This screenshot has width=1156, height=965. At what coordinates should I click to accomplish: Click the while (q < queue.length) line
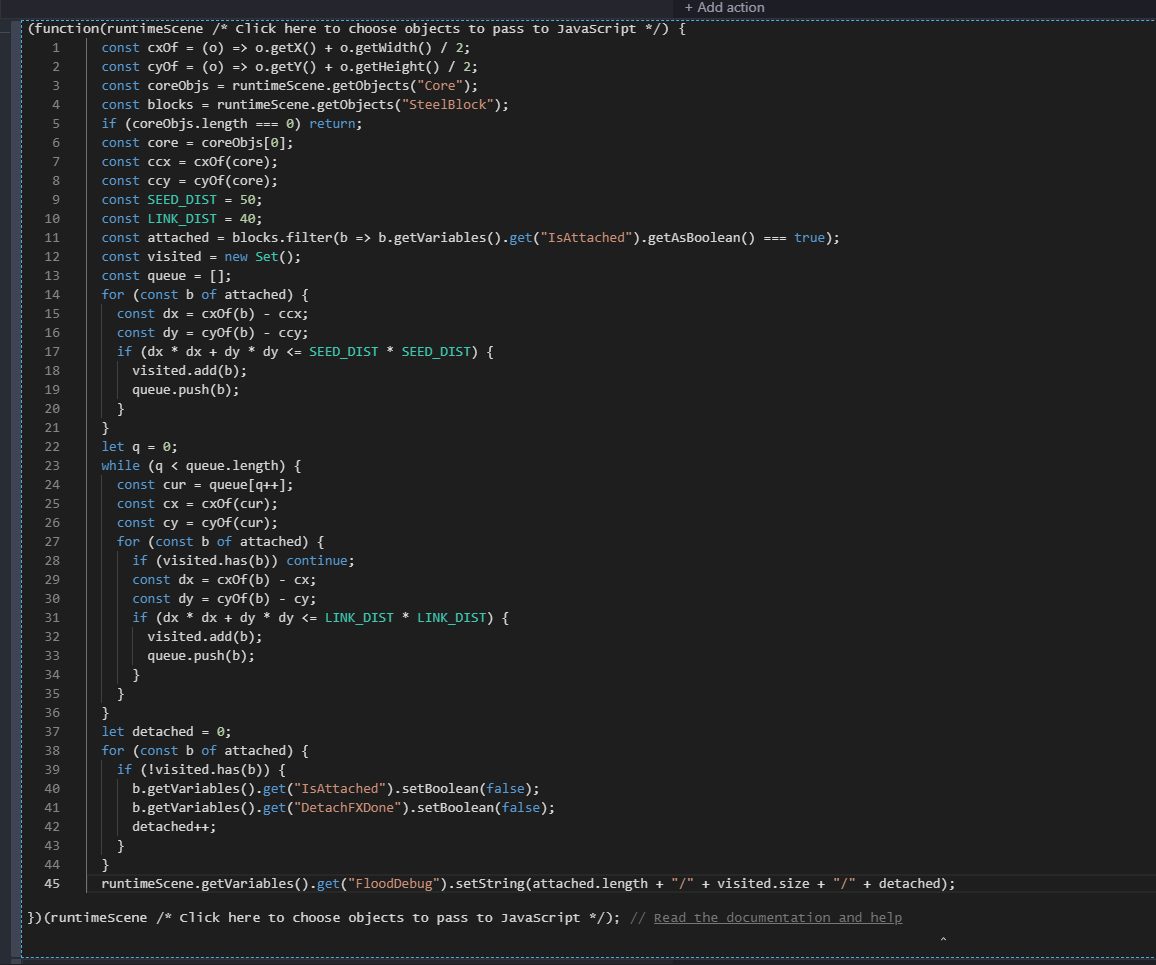point(201,466)
